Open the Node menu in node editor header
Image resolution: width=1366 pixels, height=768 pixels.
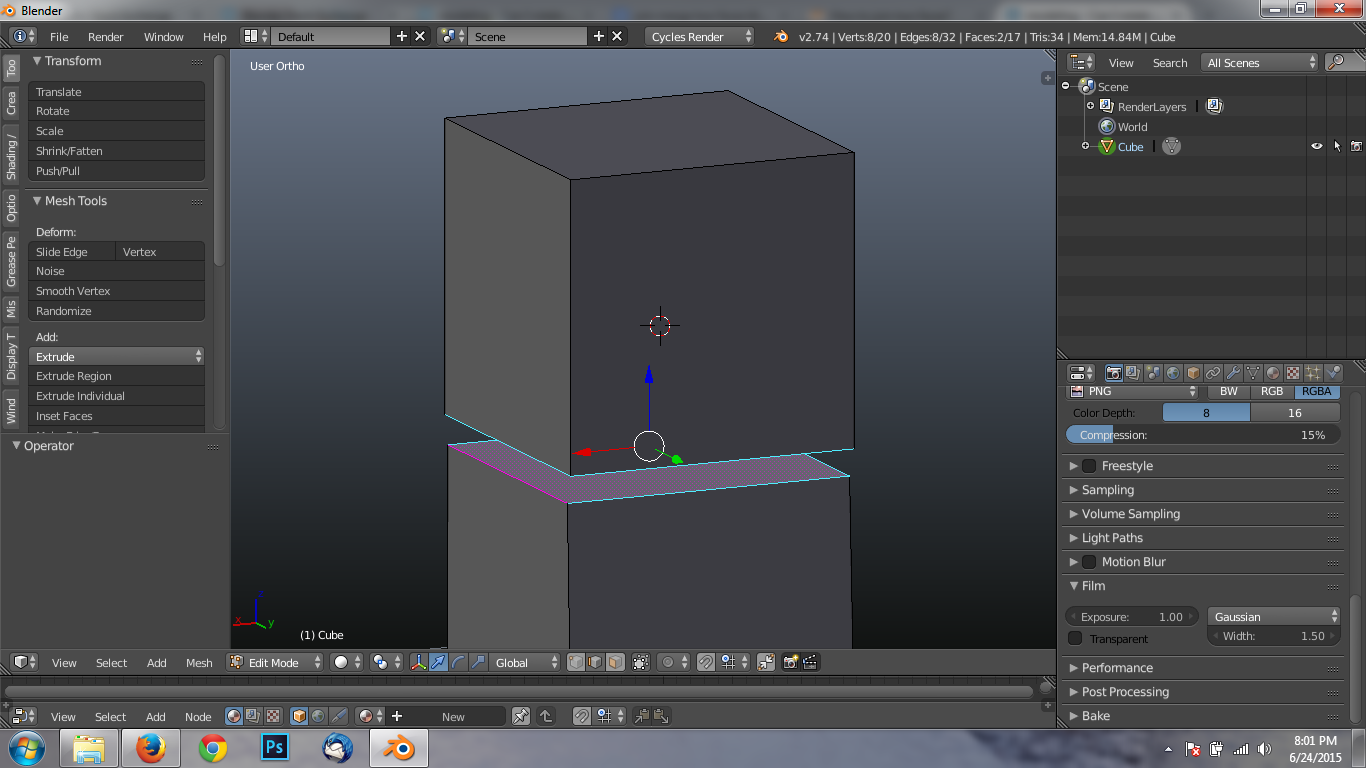[x=198, y=716]
